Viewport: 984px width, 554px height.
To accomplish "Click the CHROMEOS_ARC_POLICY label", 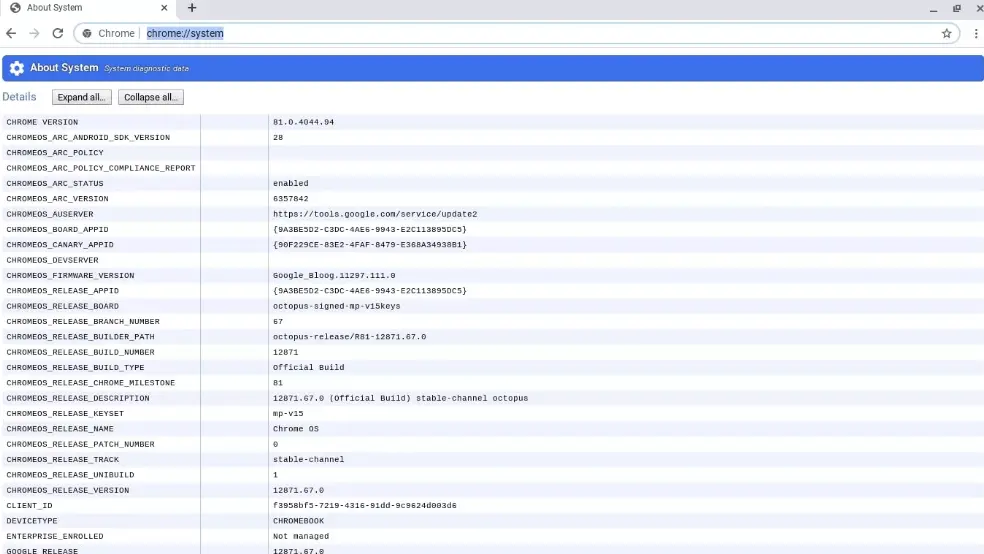I will (55, 152).
